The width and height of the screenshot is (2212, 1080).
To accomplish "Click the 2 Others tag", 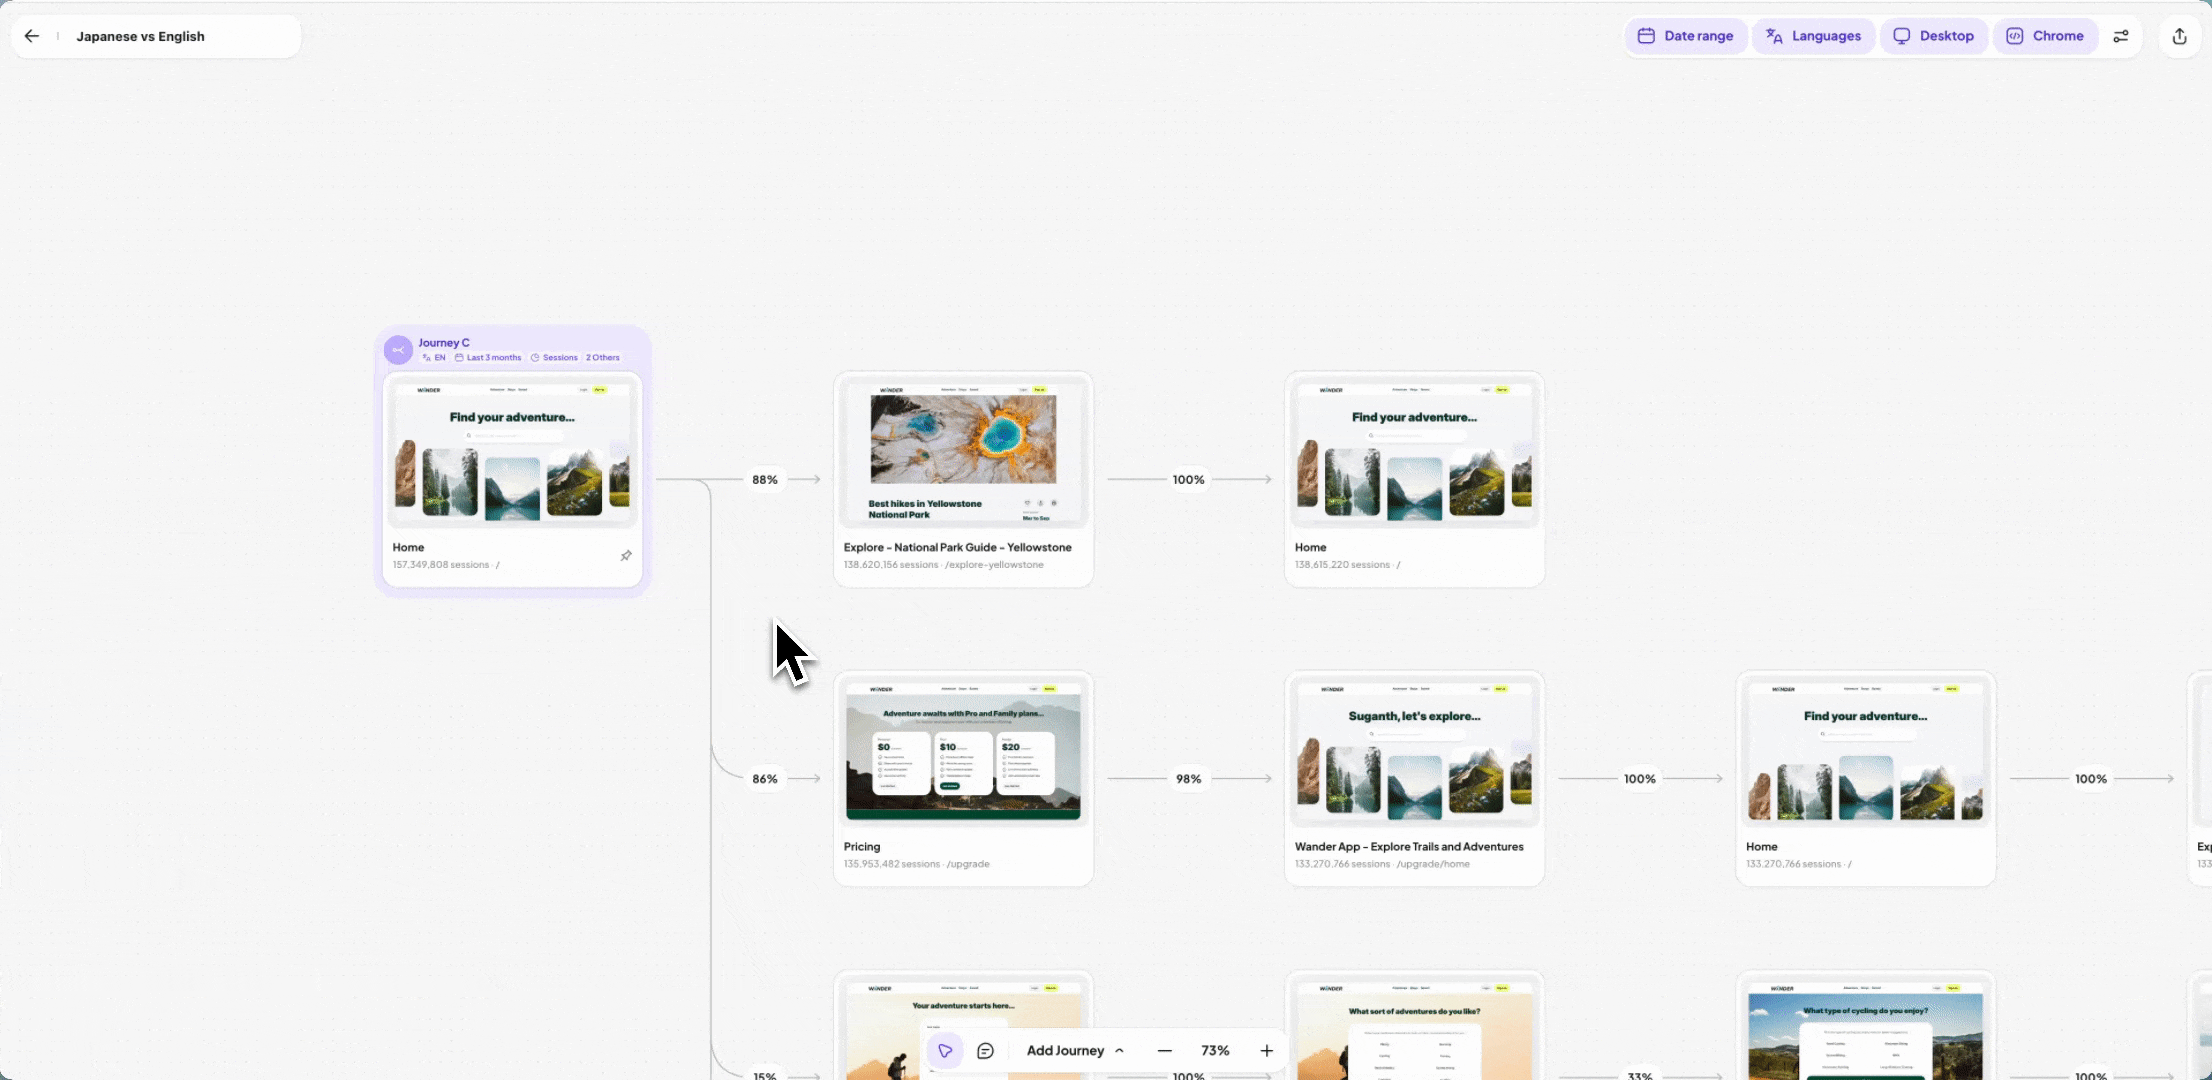I will click(603, 358).
